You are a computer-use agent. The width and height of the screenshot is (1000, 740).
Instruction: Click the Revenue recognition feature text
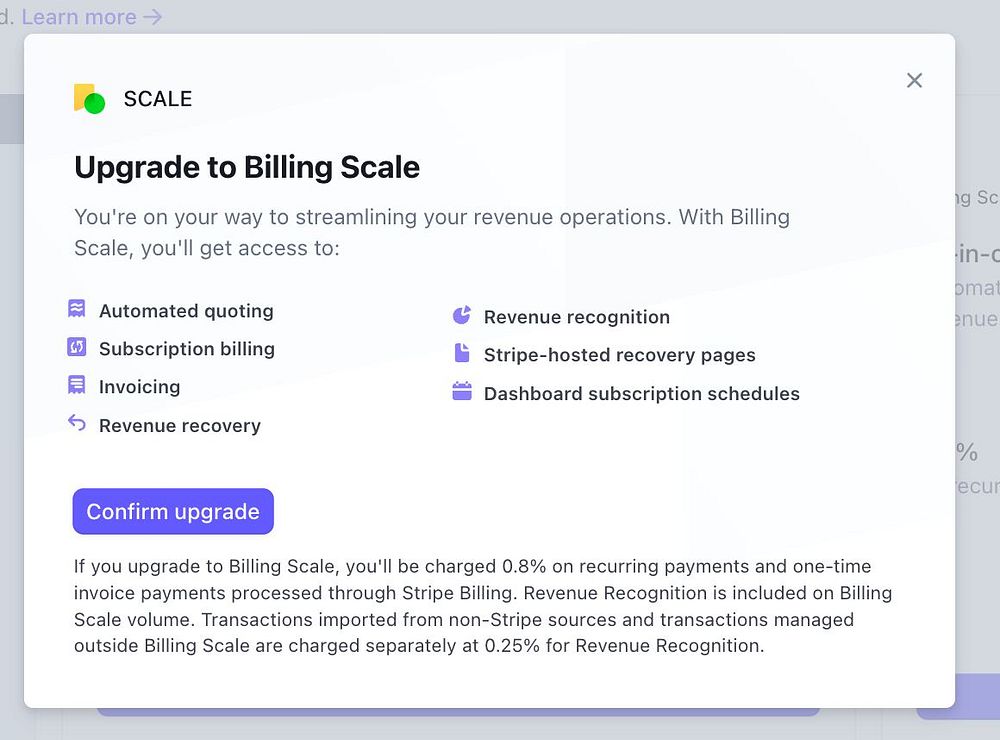(577, 317)
